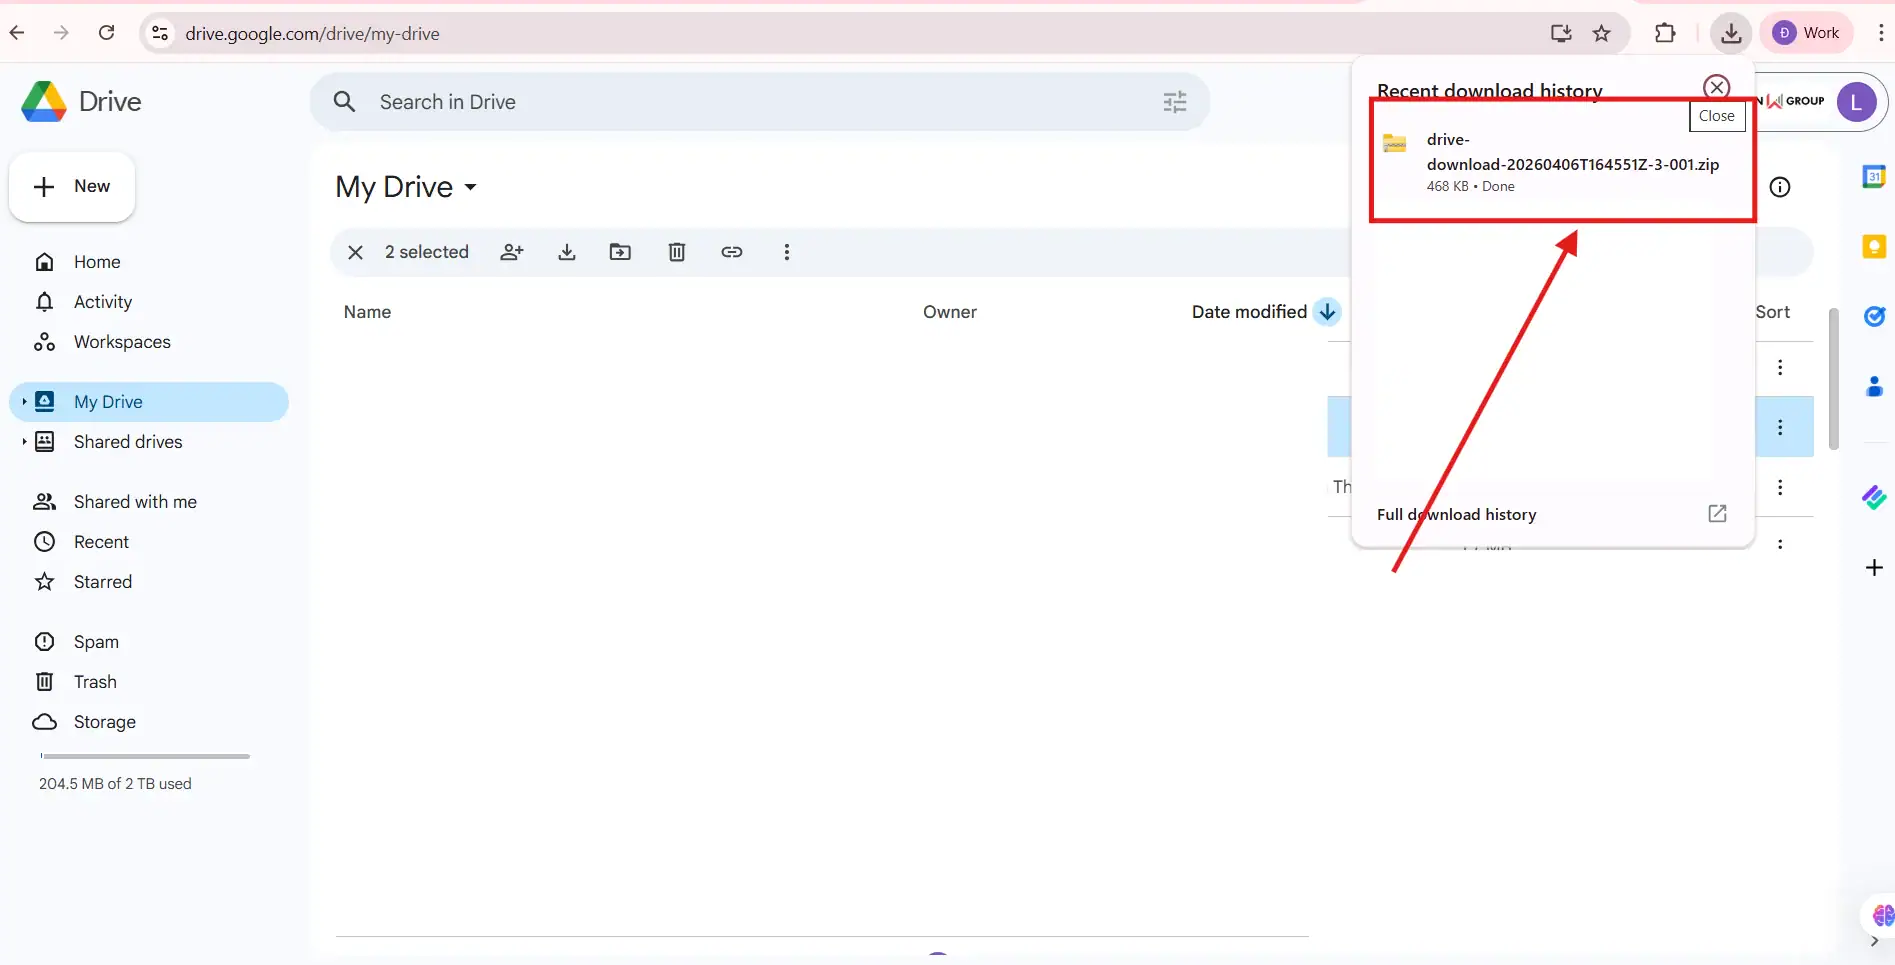1895x965 pixels.
Task: Share the selected files with people
Action: coord(511,252)
